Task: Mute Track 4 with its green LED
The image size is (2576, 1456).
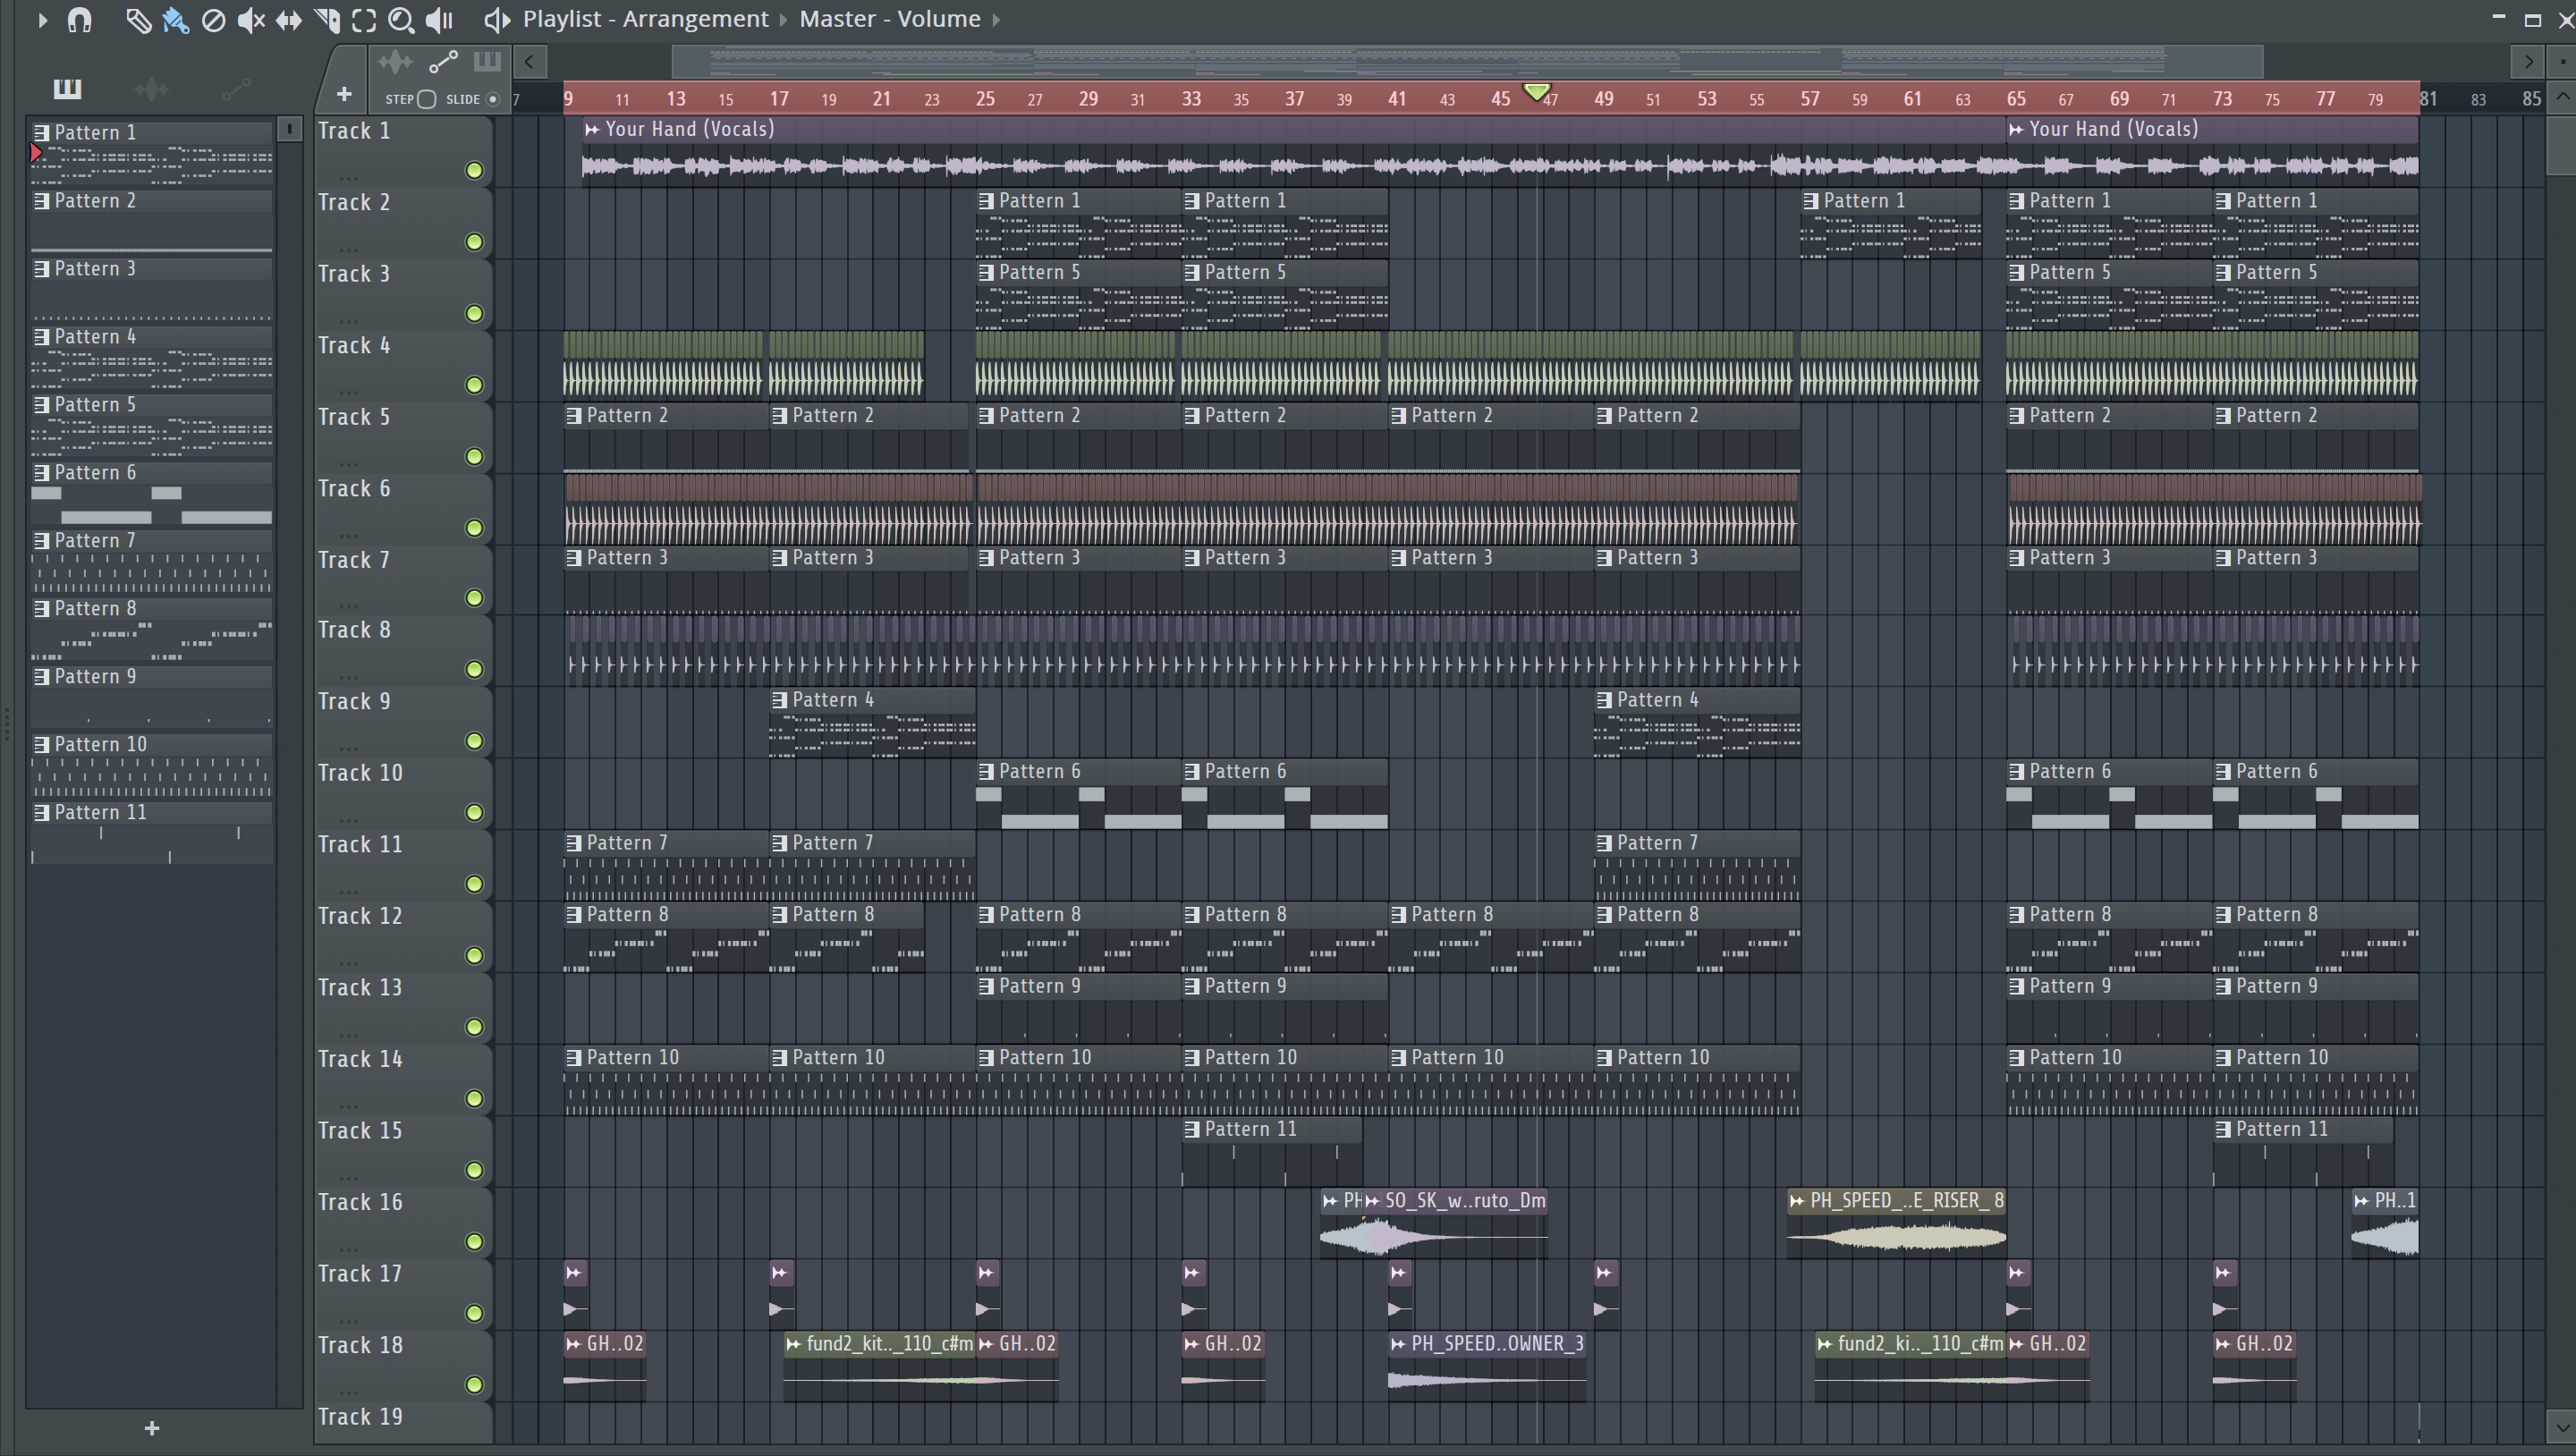Action: (x=474, y=385)
